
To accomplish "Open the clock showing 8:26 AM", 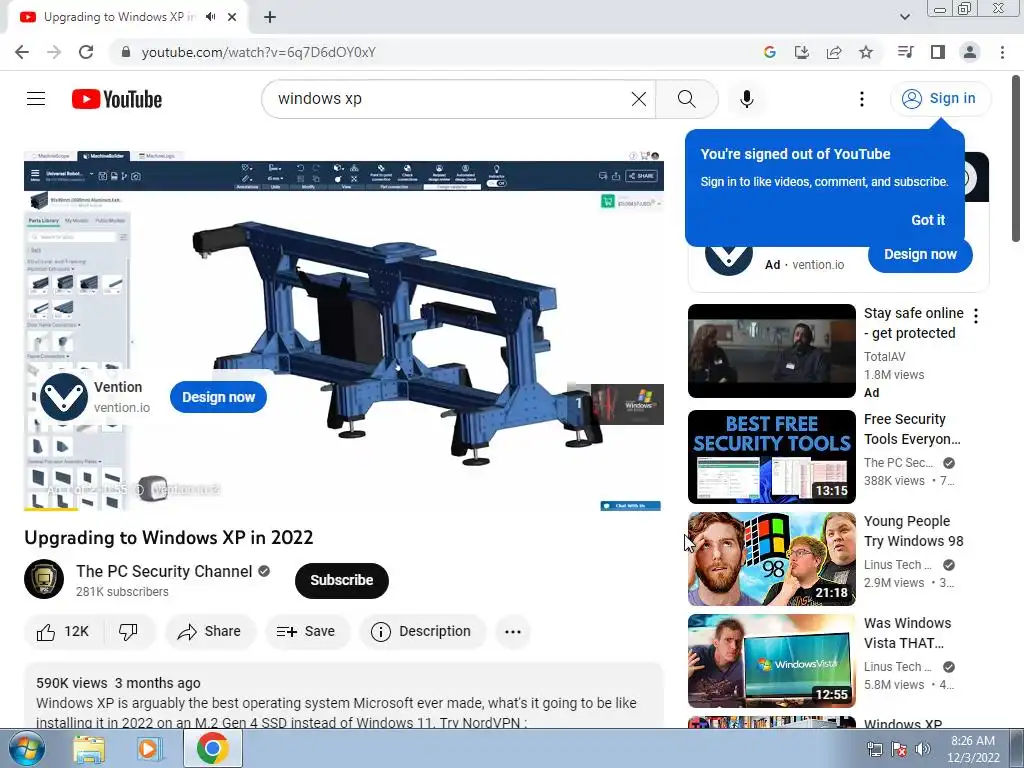I will [x=973, y=748].
